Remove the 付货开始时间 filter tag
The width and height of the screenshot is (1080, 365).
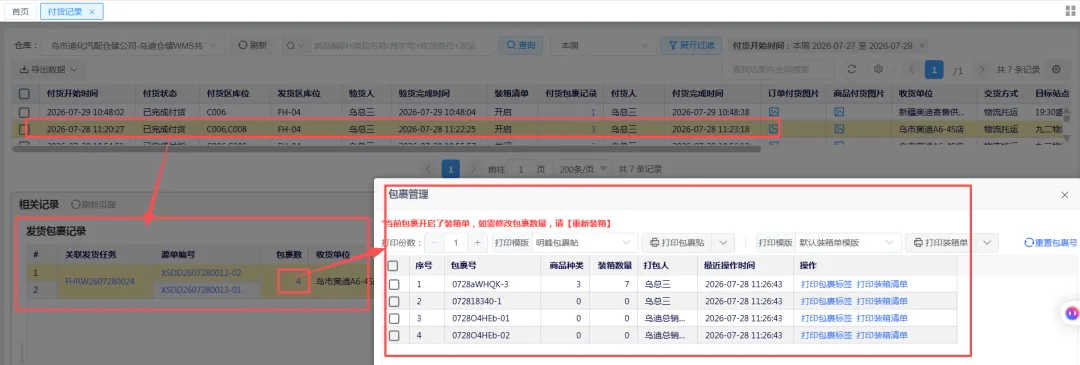pos(922,45)
